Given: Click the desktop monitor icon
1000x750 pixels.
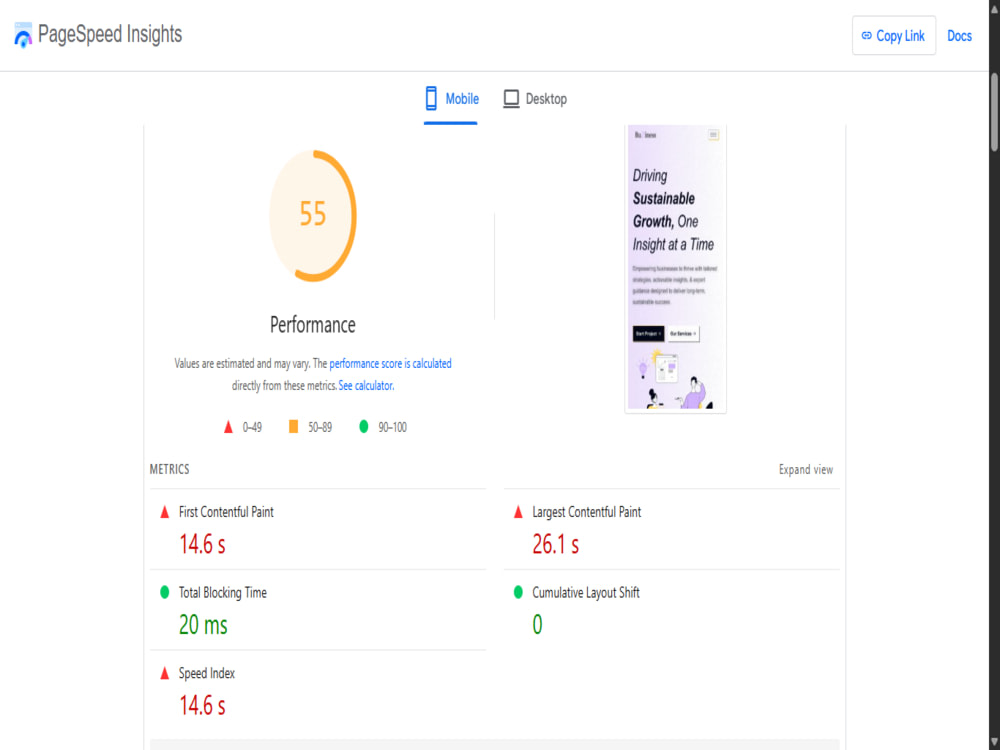Looking at the screenshot, I should (x=511, y=99).
